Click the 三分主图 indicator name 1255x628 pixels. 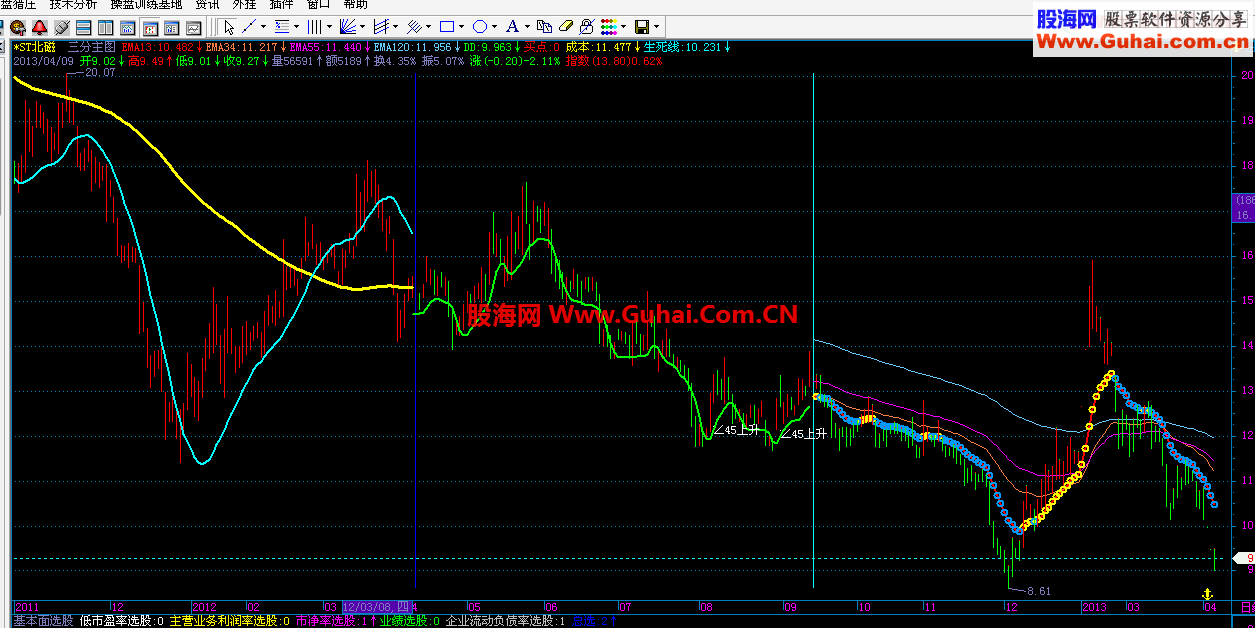(x=92, y=47)
